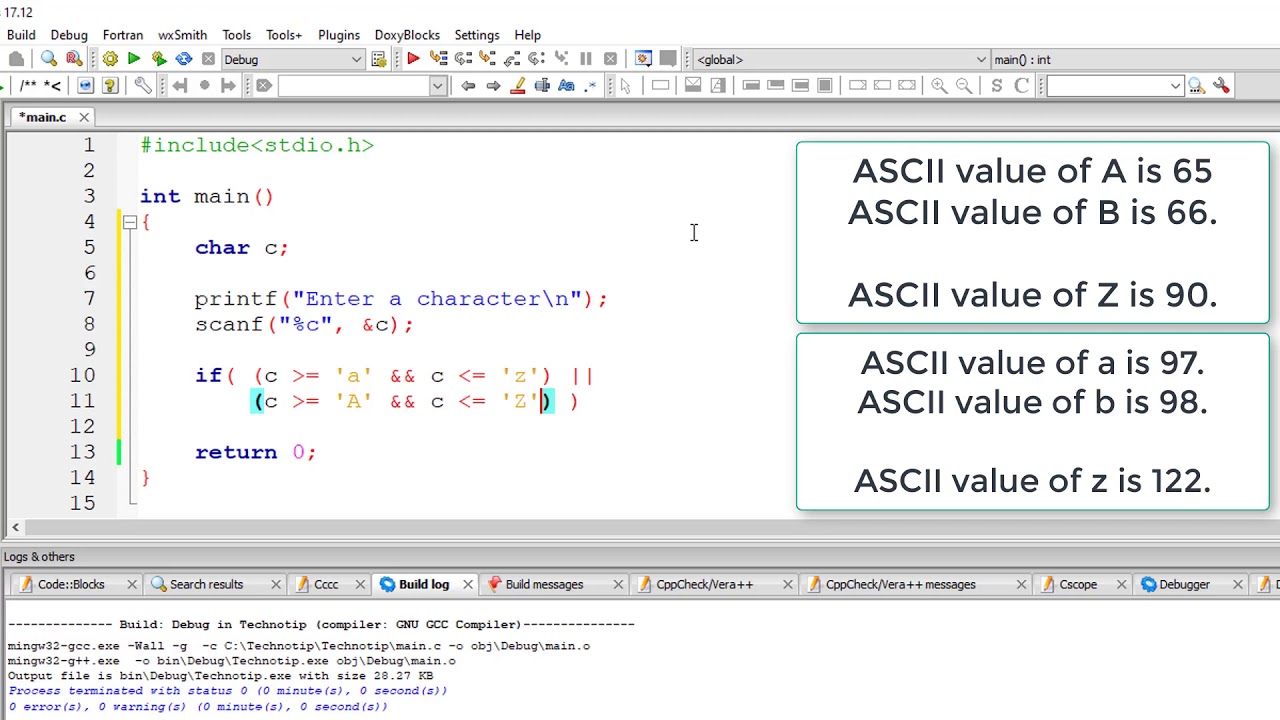
Task: Run the search magnifier icon beside search field
Action: 1196,86
